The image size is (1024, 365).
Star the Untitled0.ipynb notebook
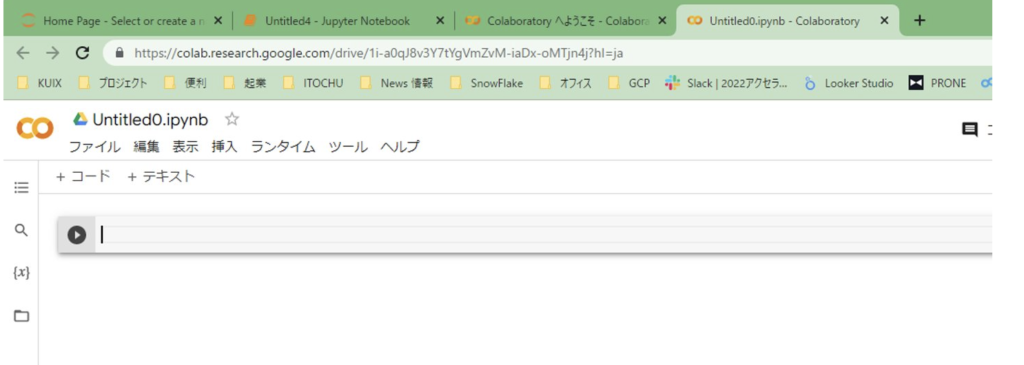click(x=232, y=119)
